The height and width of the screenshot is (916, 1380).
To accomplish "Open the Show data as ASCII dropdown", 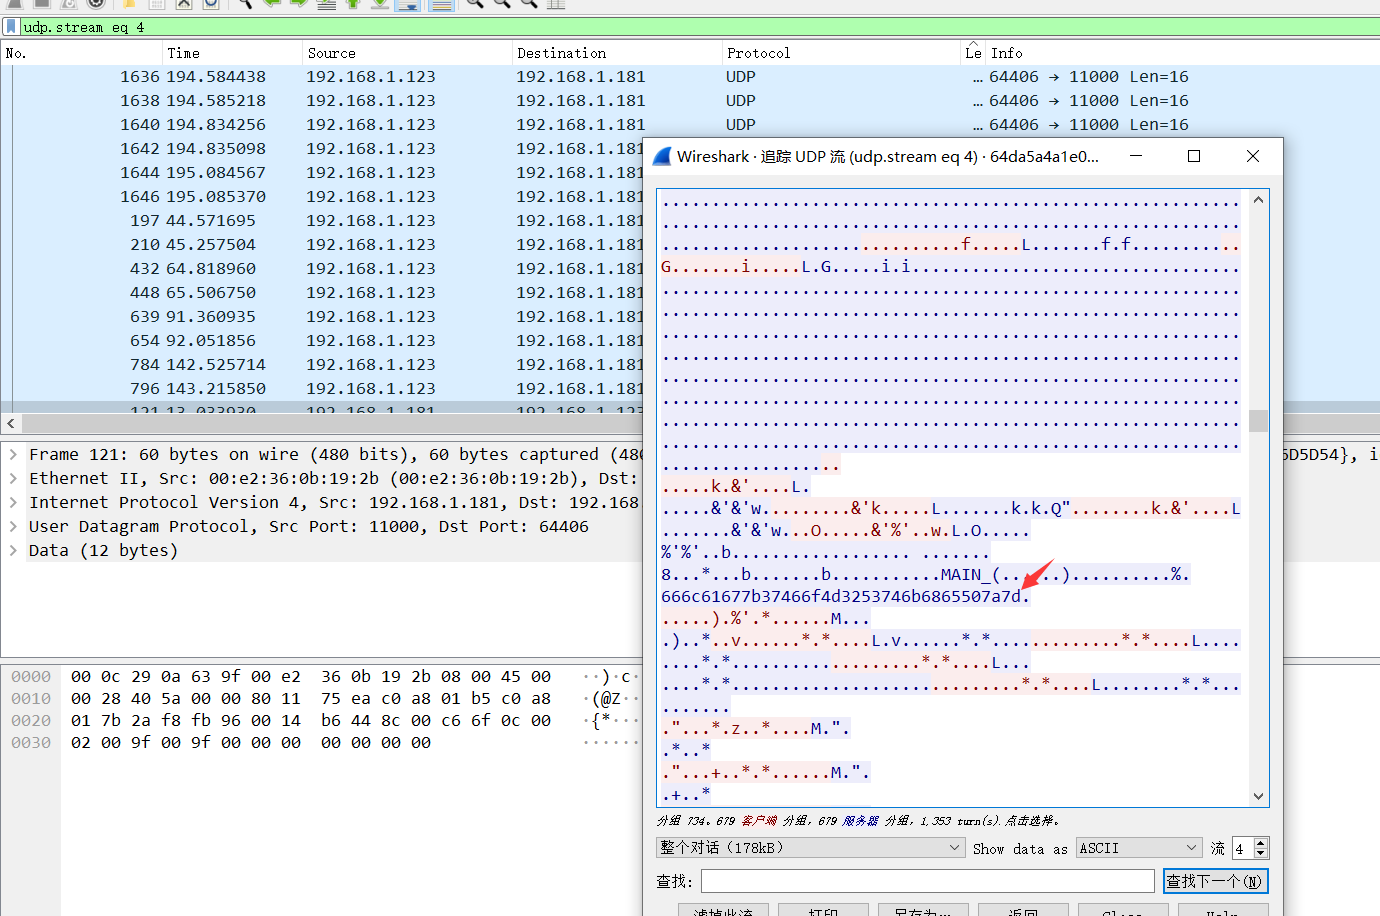I will (1139, 848).
